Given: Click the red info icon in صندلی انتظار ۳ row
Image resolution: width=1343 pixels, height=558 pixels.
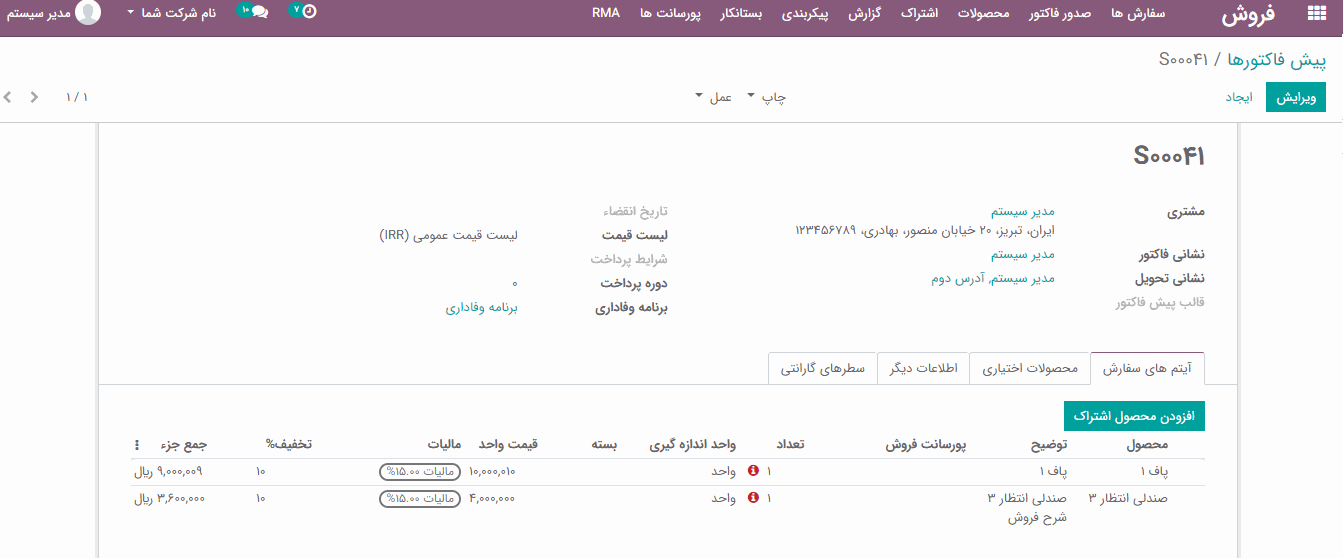Looking at the screenshot, I should pyautogui.click(x=753, y=497).
